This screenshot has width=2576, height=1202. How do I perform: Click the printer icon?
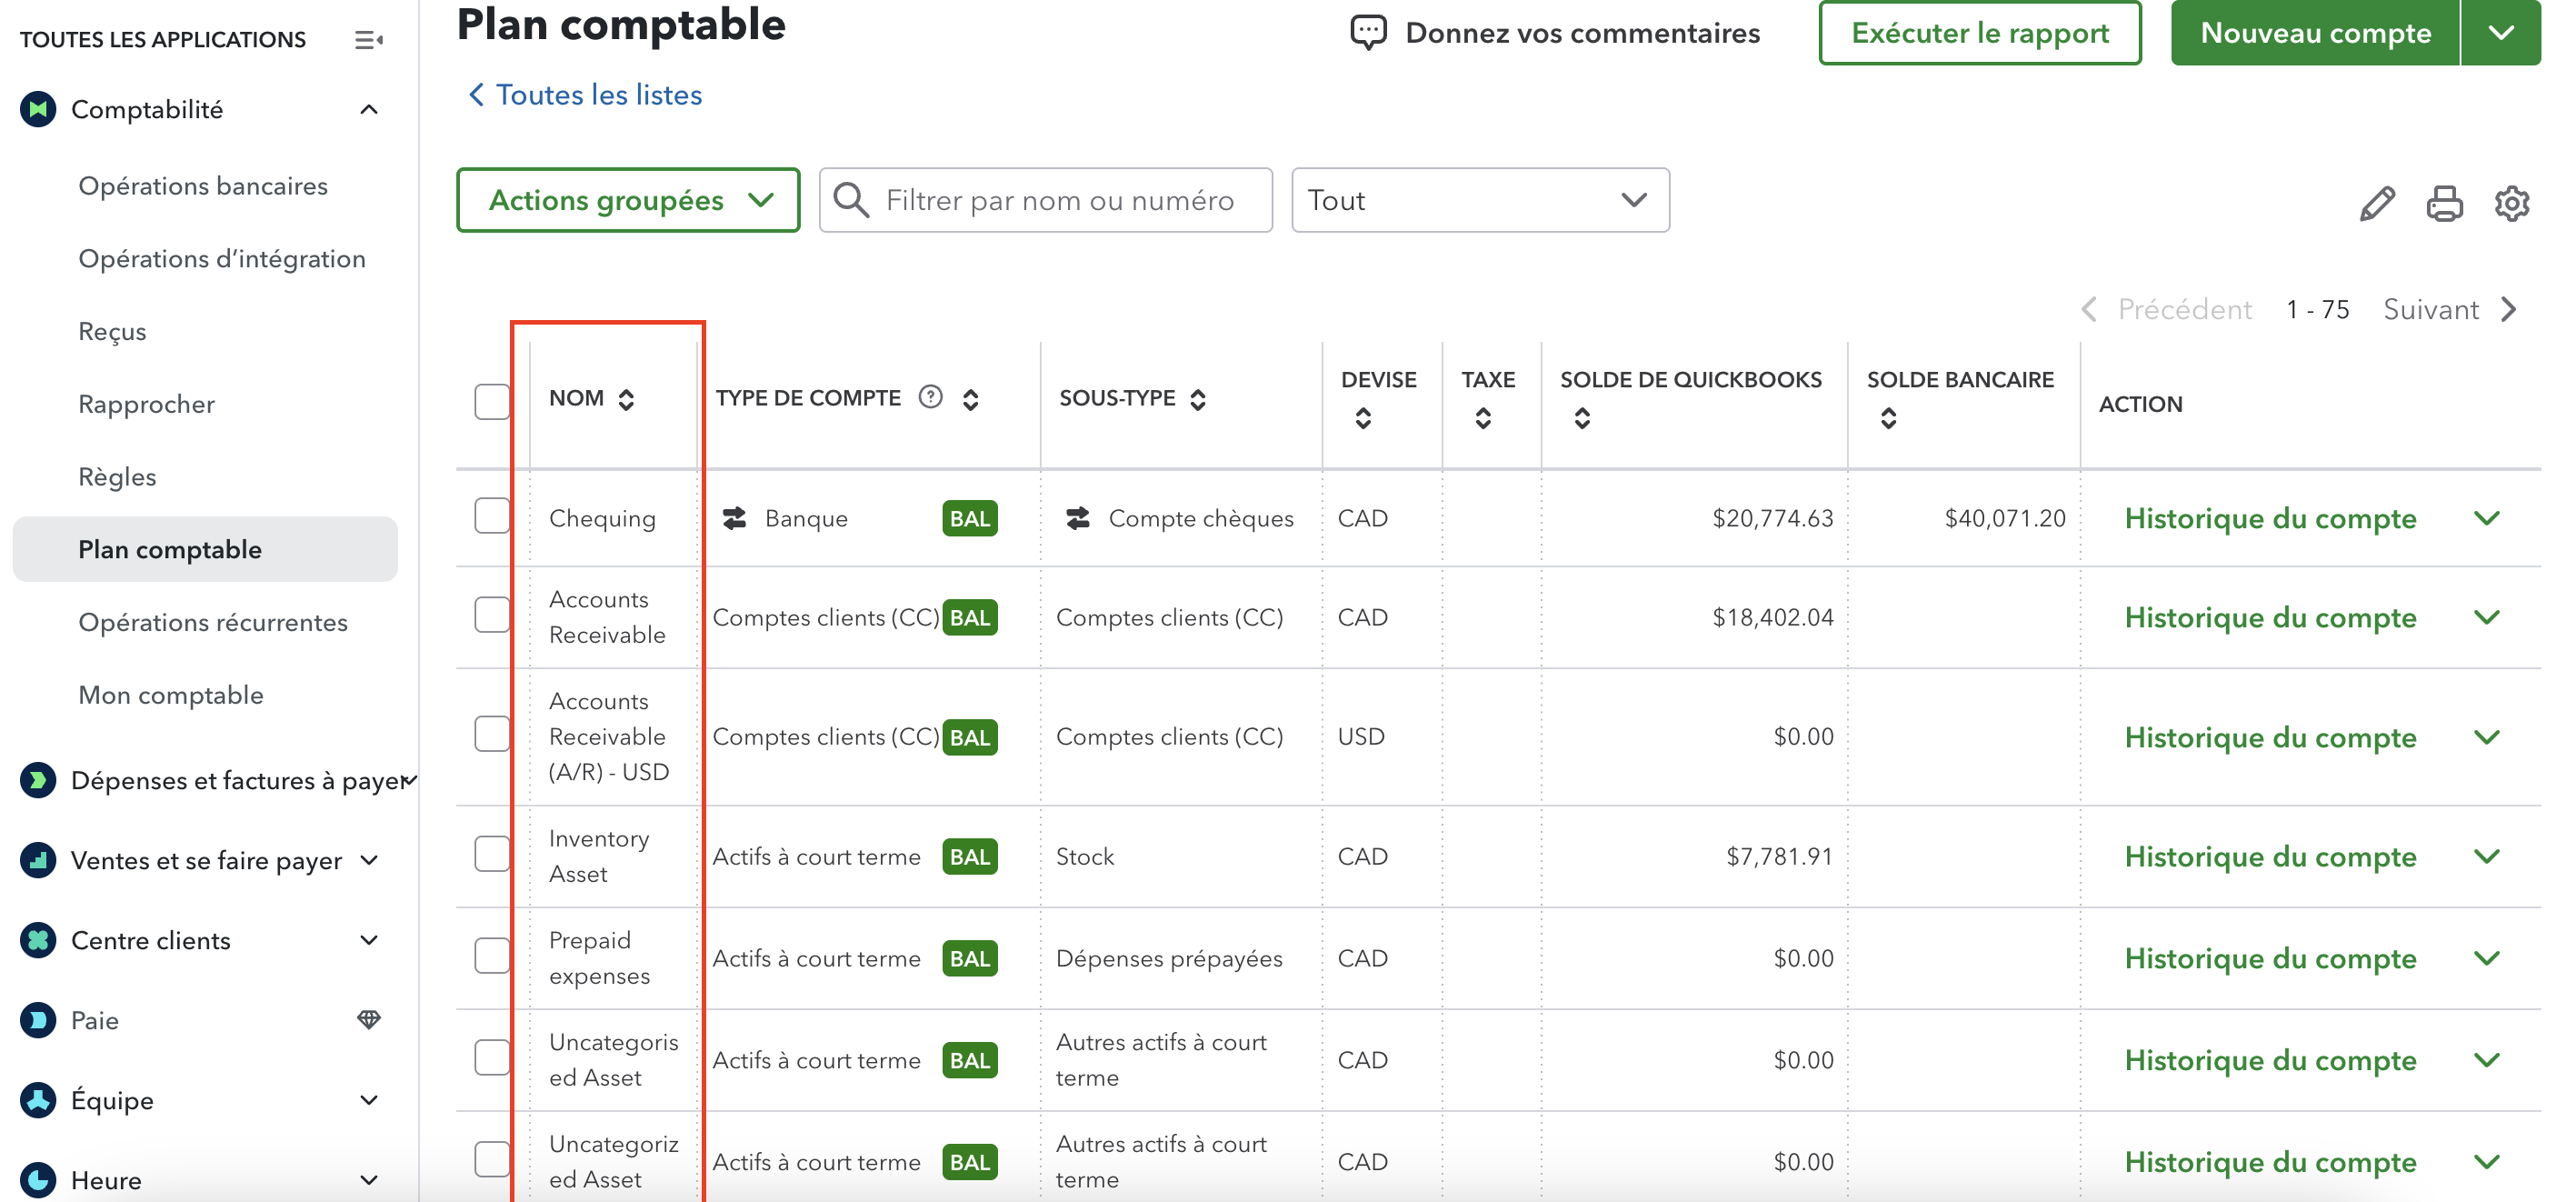2443,203
